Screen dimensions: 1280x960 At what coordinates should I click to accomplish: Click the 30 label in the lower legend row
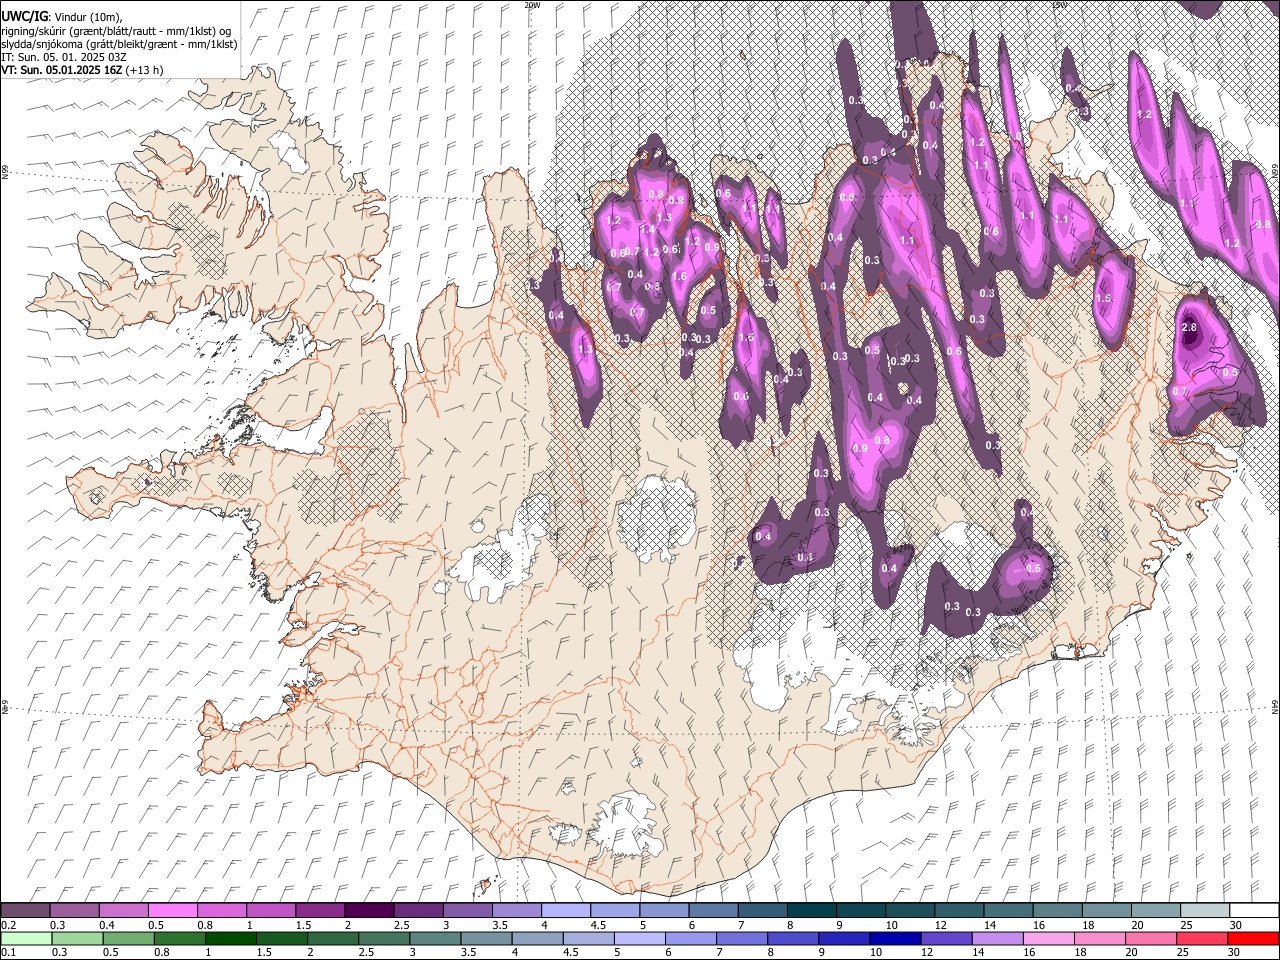pyautogui.click(x=1235, y=952)
